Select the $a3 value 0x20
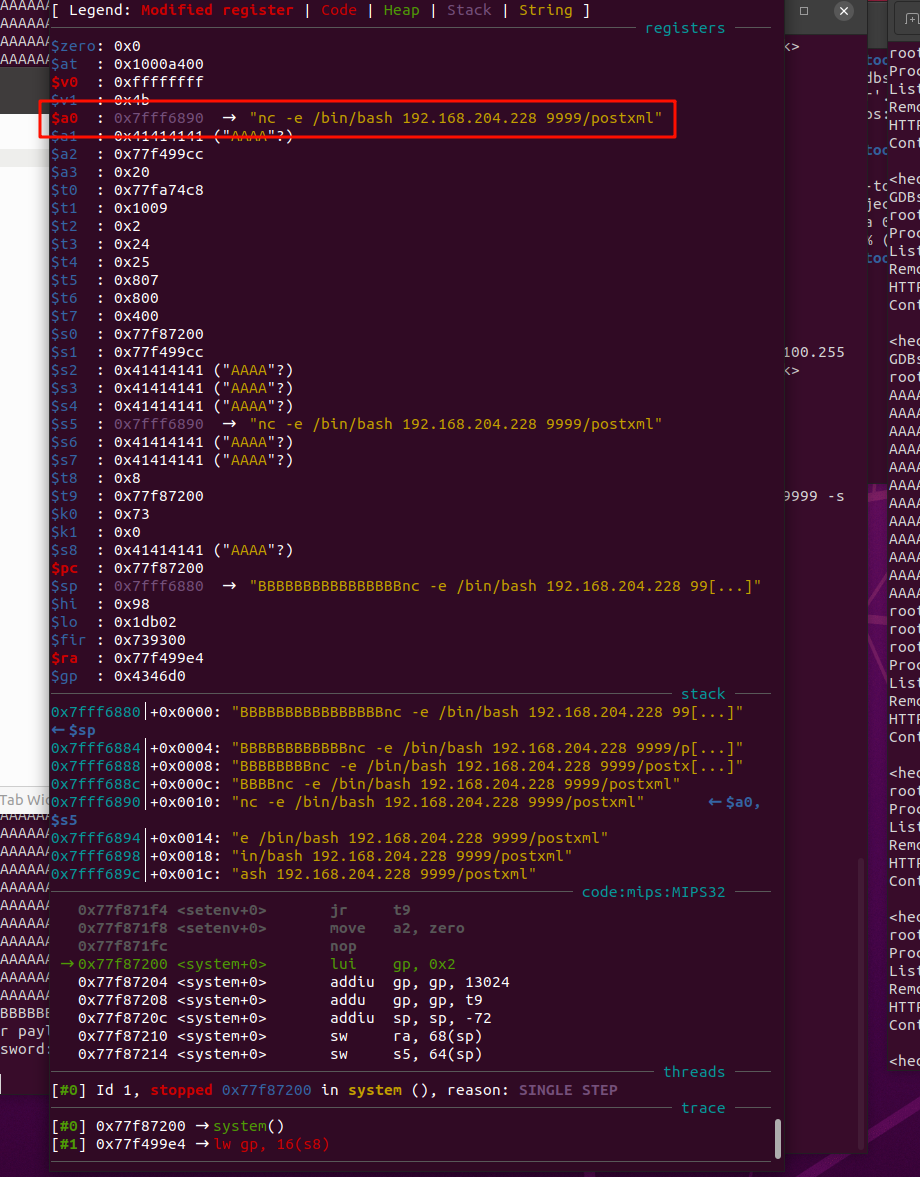This screenshot has width=920, height=1177. click(131, 173)
